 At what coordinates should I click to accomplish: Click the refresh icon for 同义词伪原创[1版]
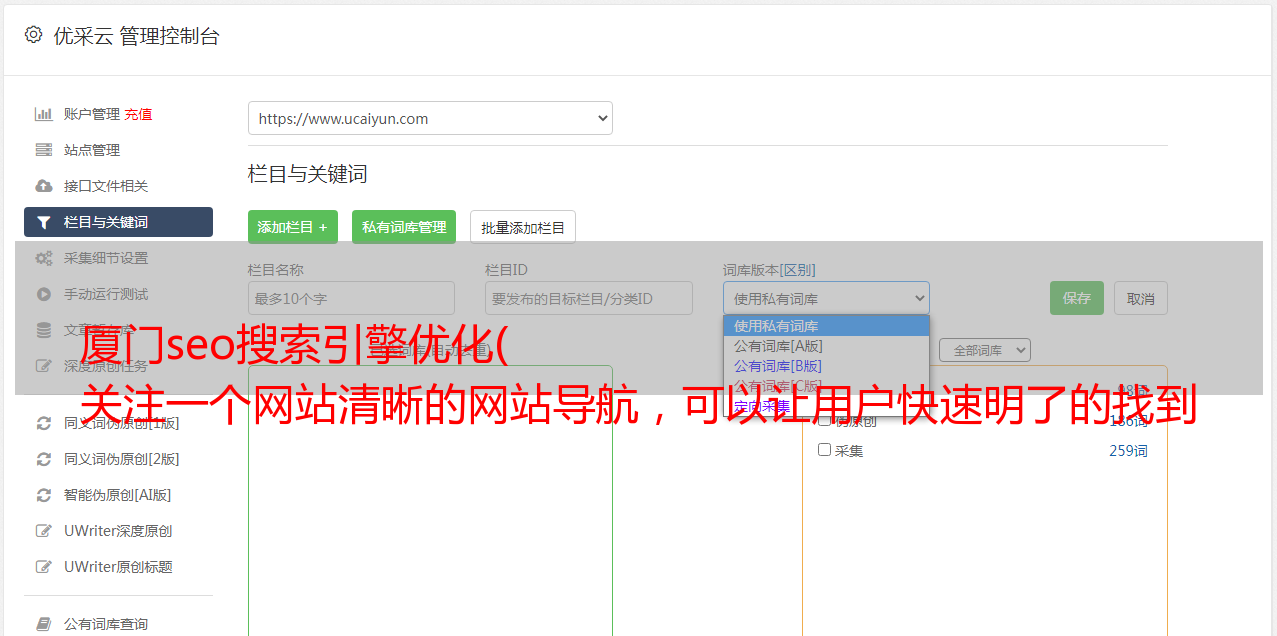[43, 423]
